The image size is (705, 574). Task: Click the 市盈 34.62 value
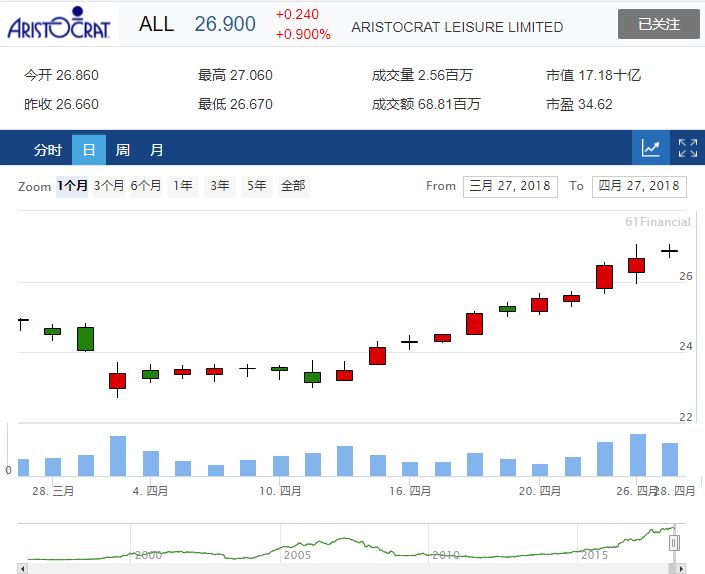579,104
